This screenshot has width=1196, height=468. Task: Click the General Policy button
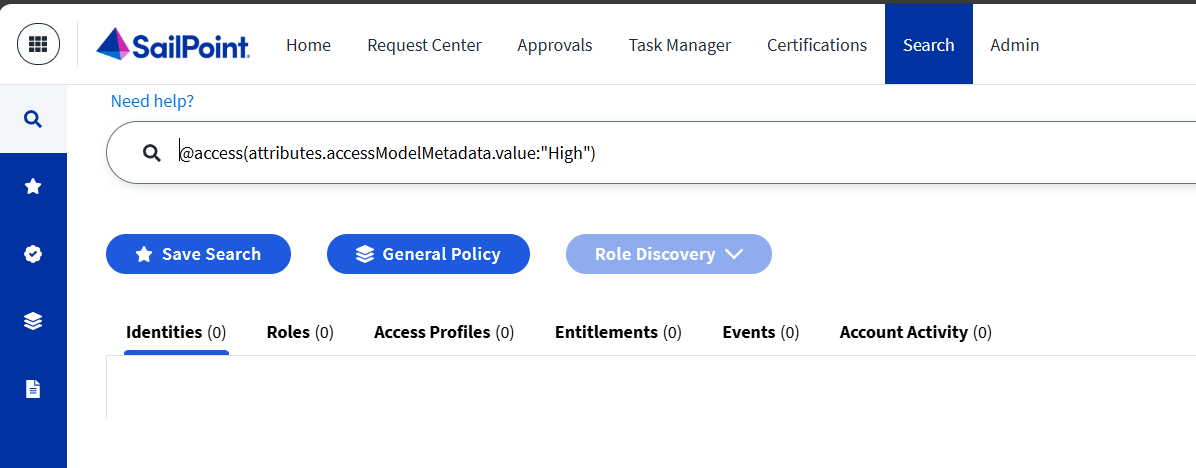(428, 254)
